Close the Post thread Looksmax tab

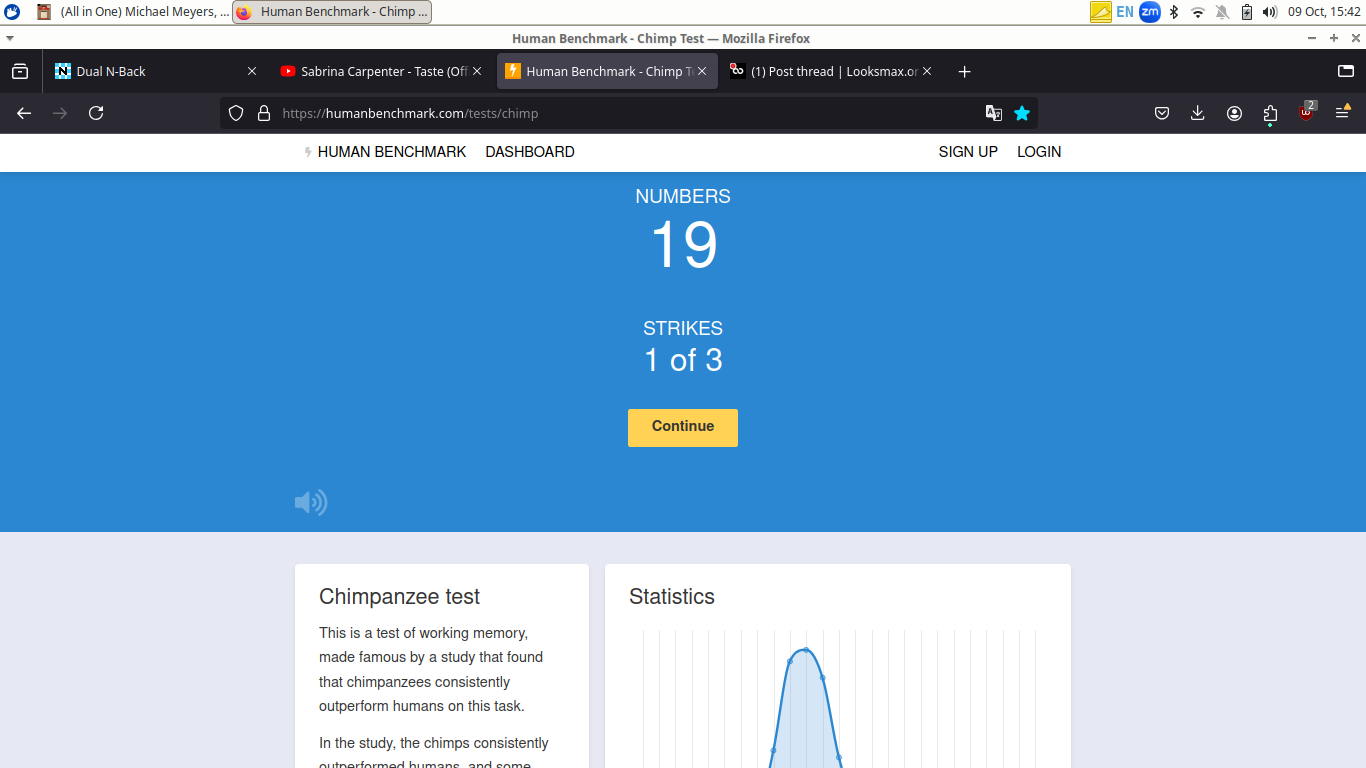pyautogui.click(x=927, y=71)
